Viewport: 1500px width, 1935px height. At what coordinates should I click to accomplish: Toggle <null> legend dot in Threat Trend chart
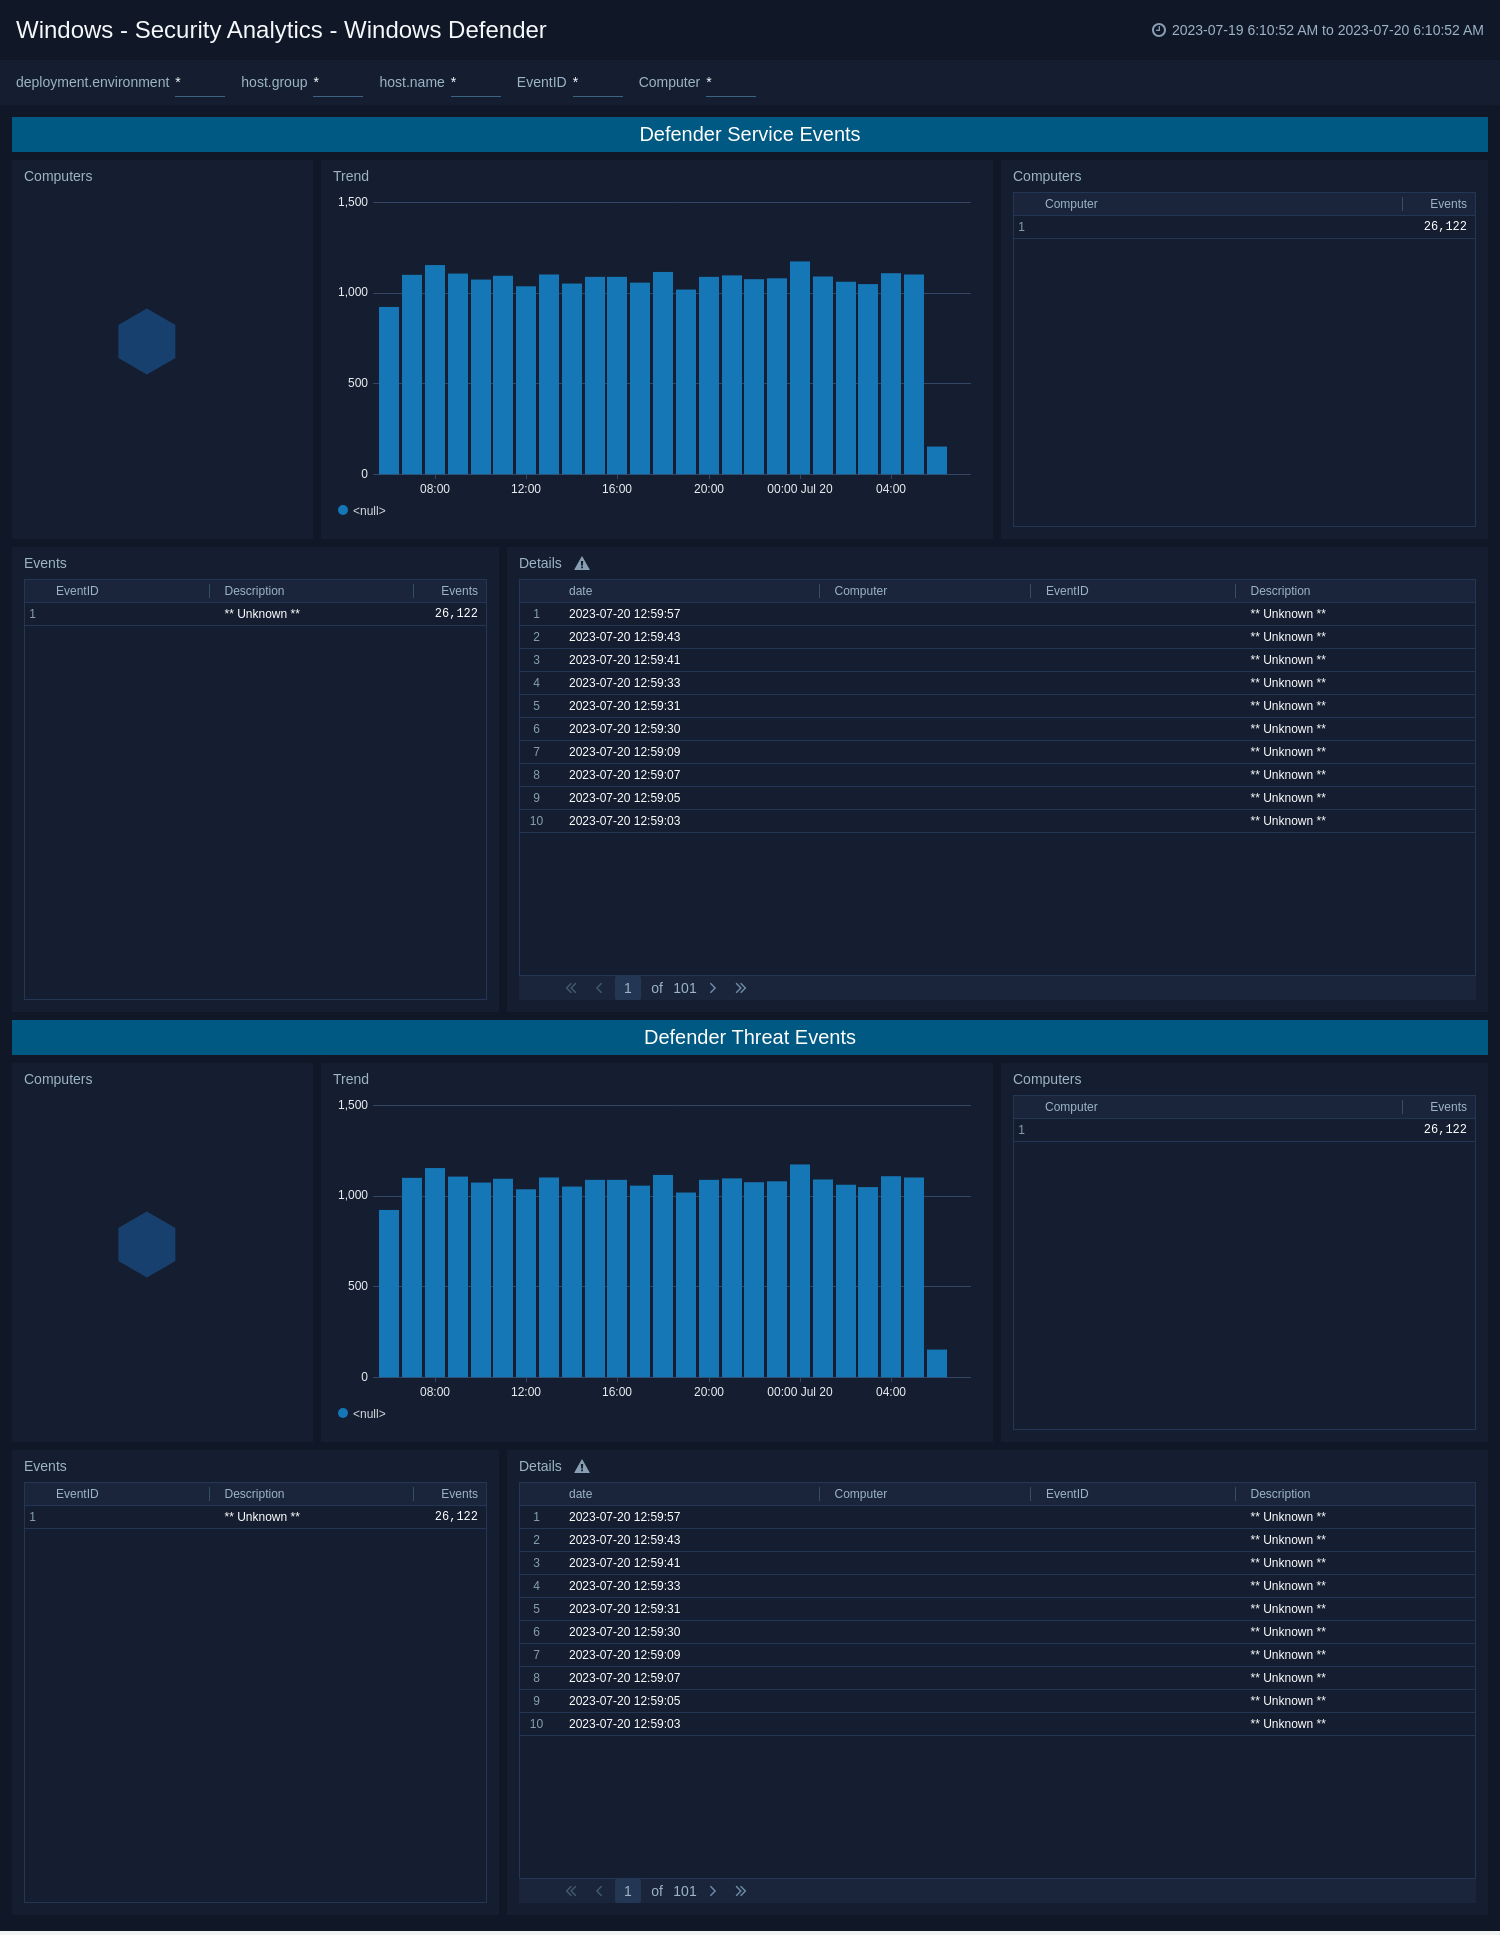pyautogui.click(x=343, y=1413)
